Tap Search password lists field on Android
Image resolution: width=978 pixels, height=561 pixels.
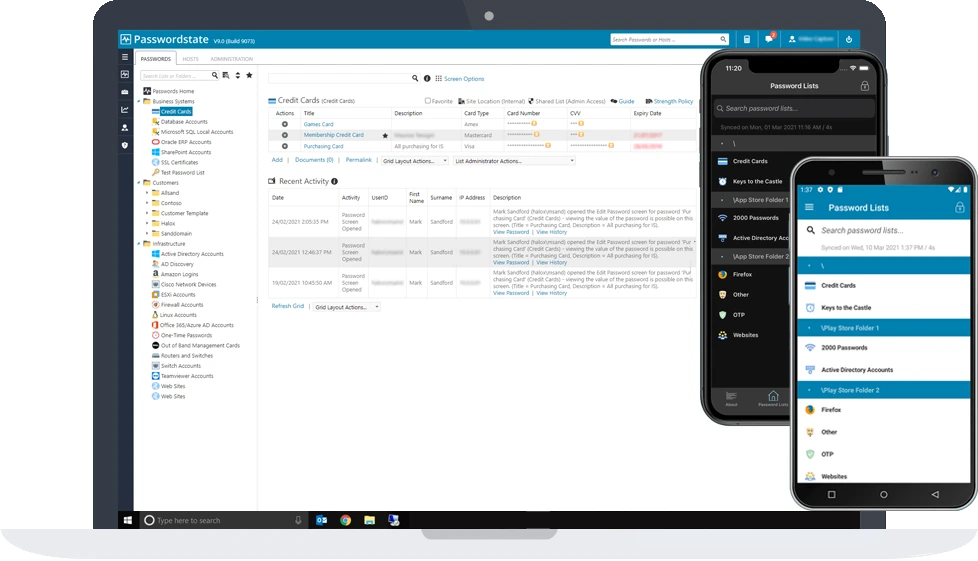point(884,230)
